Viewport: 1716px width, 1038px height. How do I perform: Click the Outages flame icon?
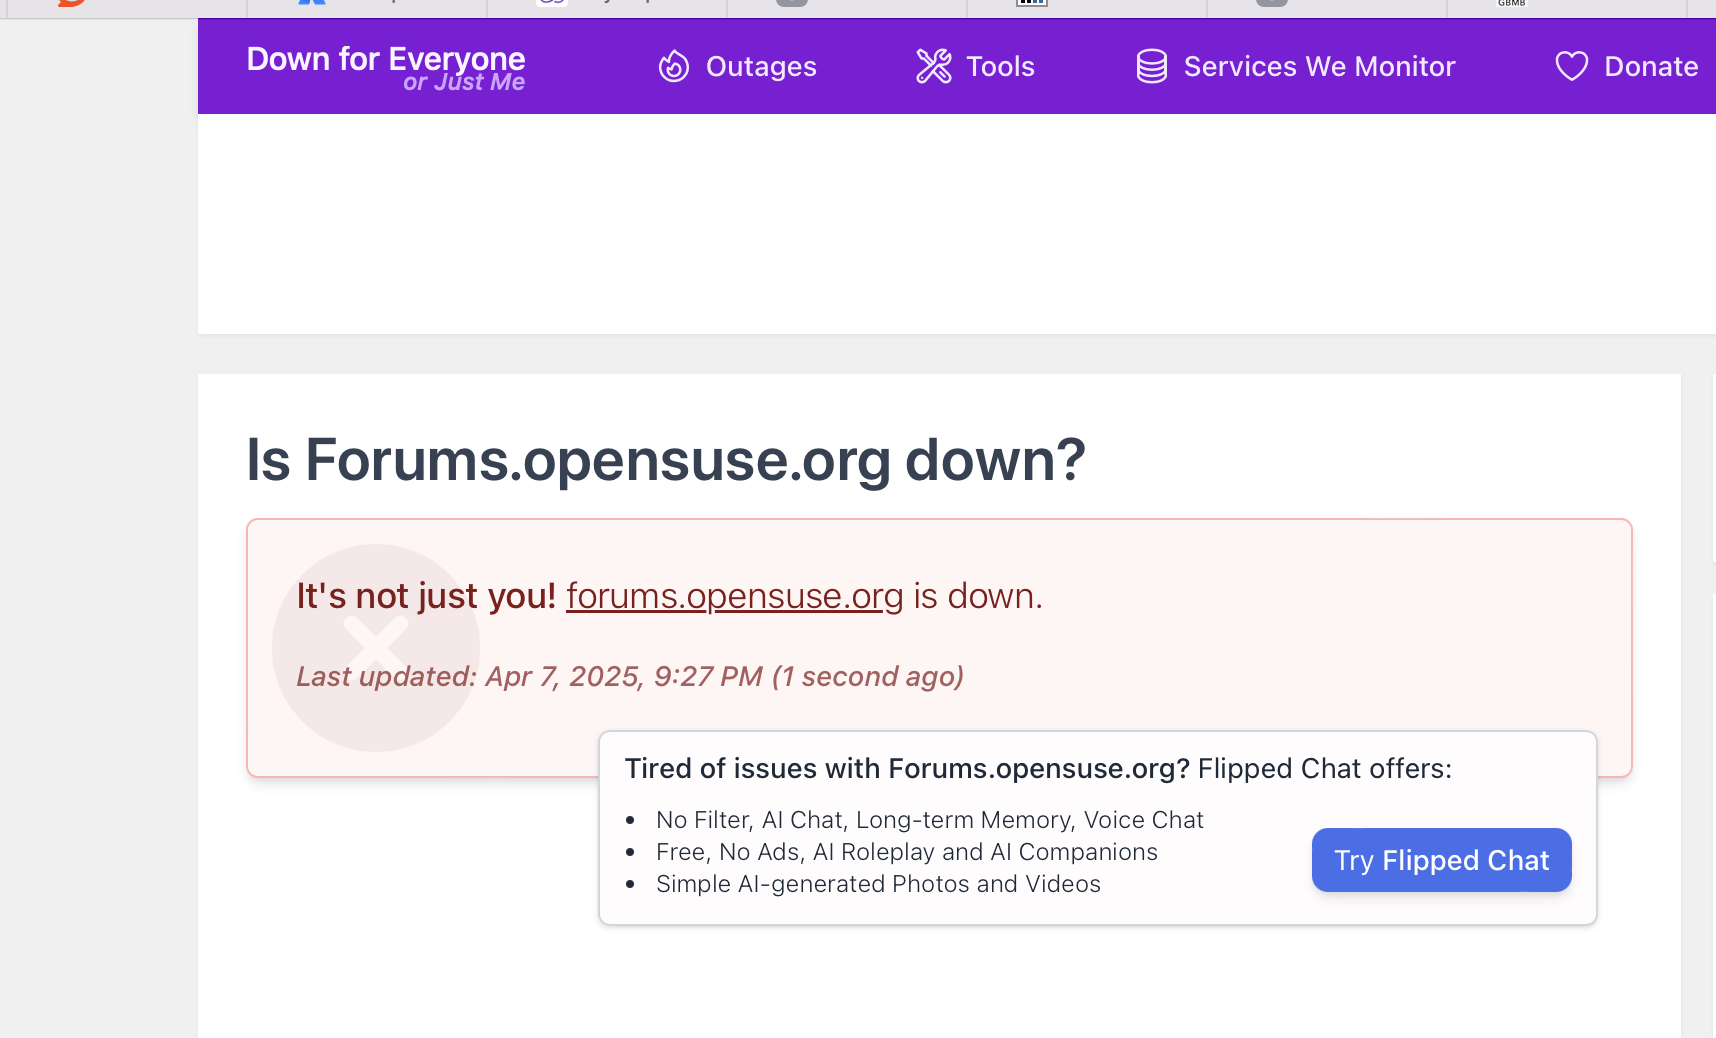tap(674, 66)
